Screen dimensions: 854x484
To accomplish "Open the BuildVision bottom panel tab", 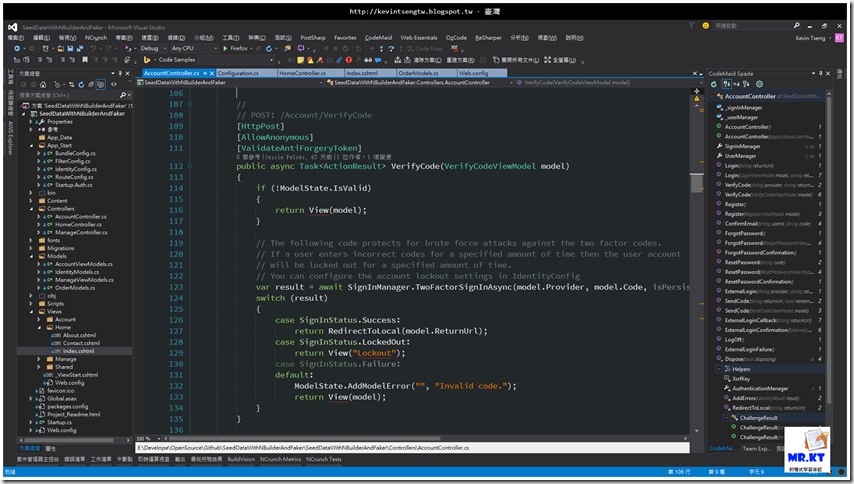I will pyautogui.click(x=241, y=460).
